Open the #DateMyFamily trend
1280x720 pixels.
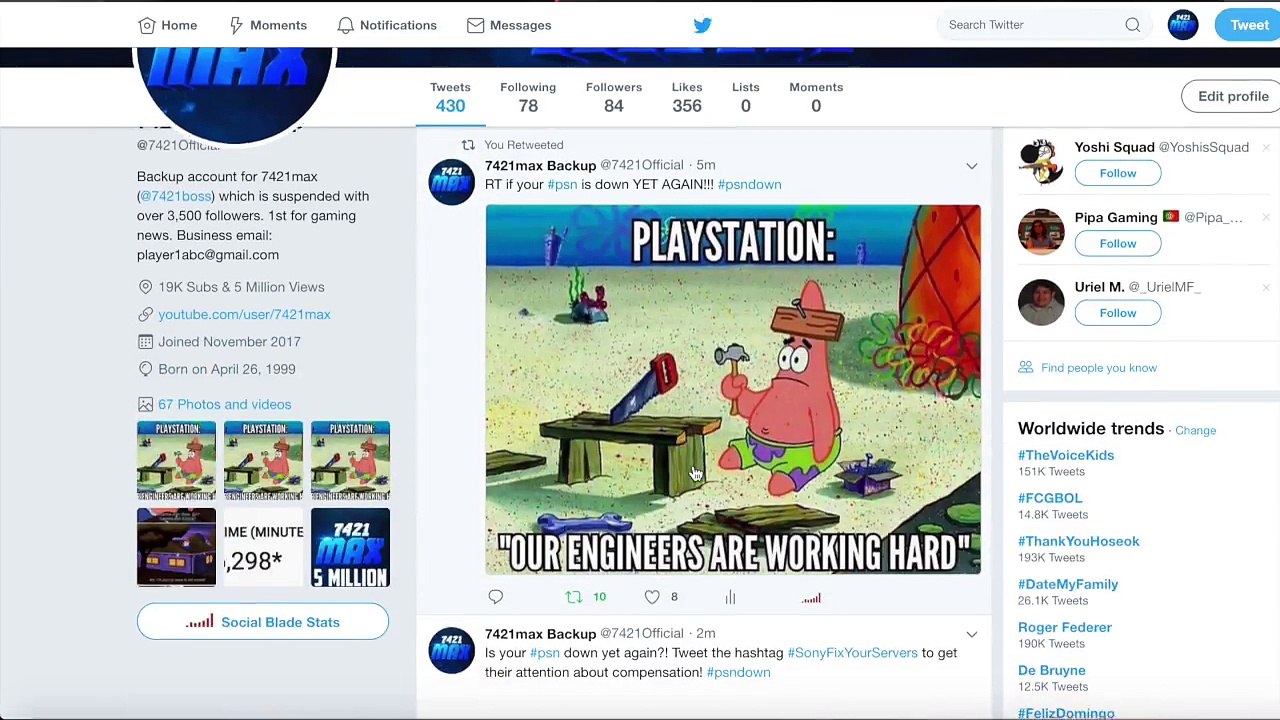(x=1068, y=584)
